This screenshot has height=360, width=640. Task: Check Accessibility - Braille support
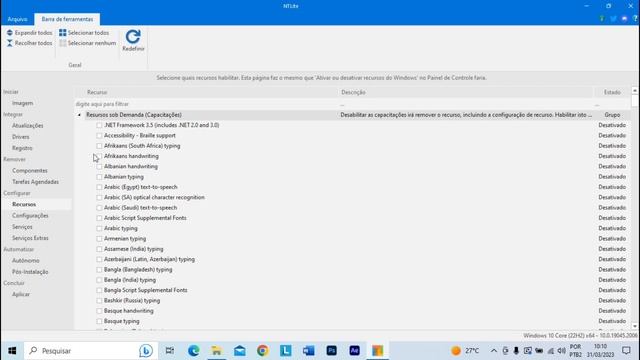[x=99, y=136]
